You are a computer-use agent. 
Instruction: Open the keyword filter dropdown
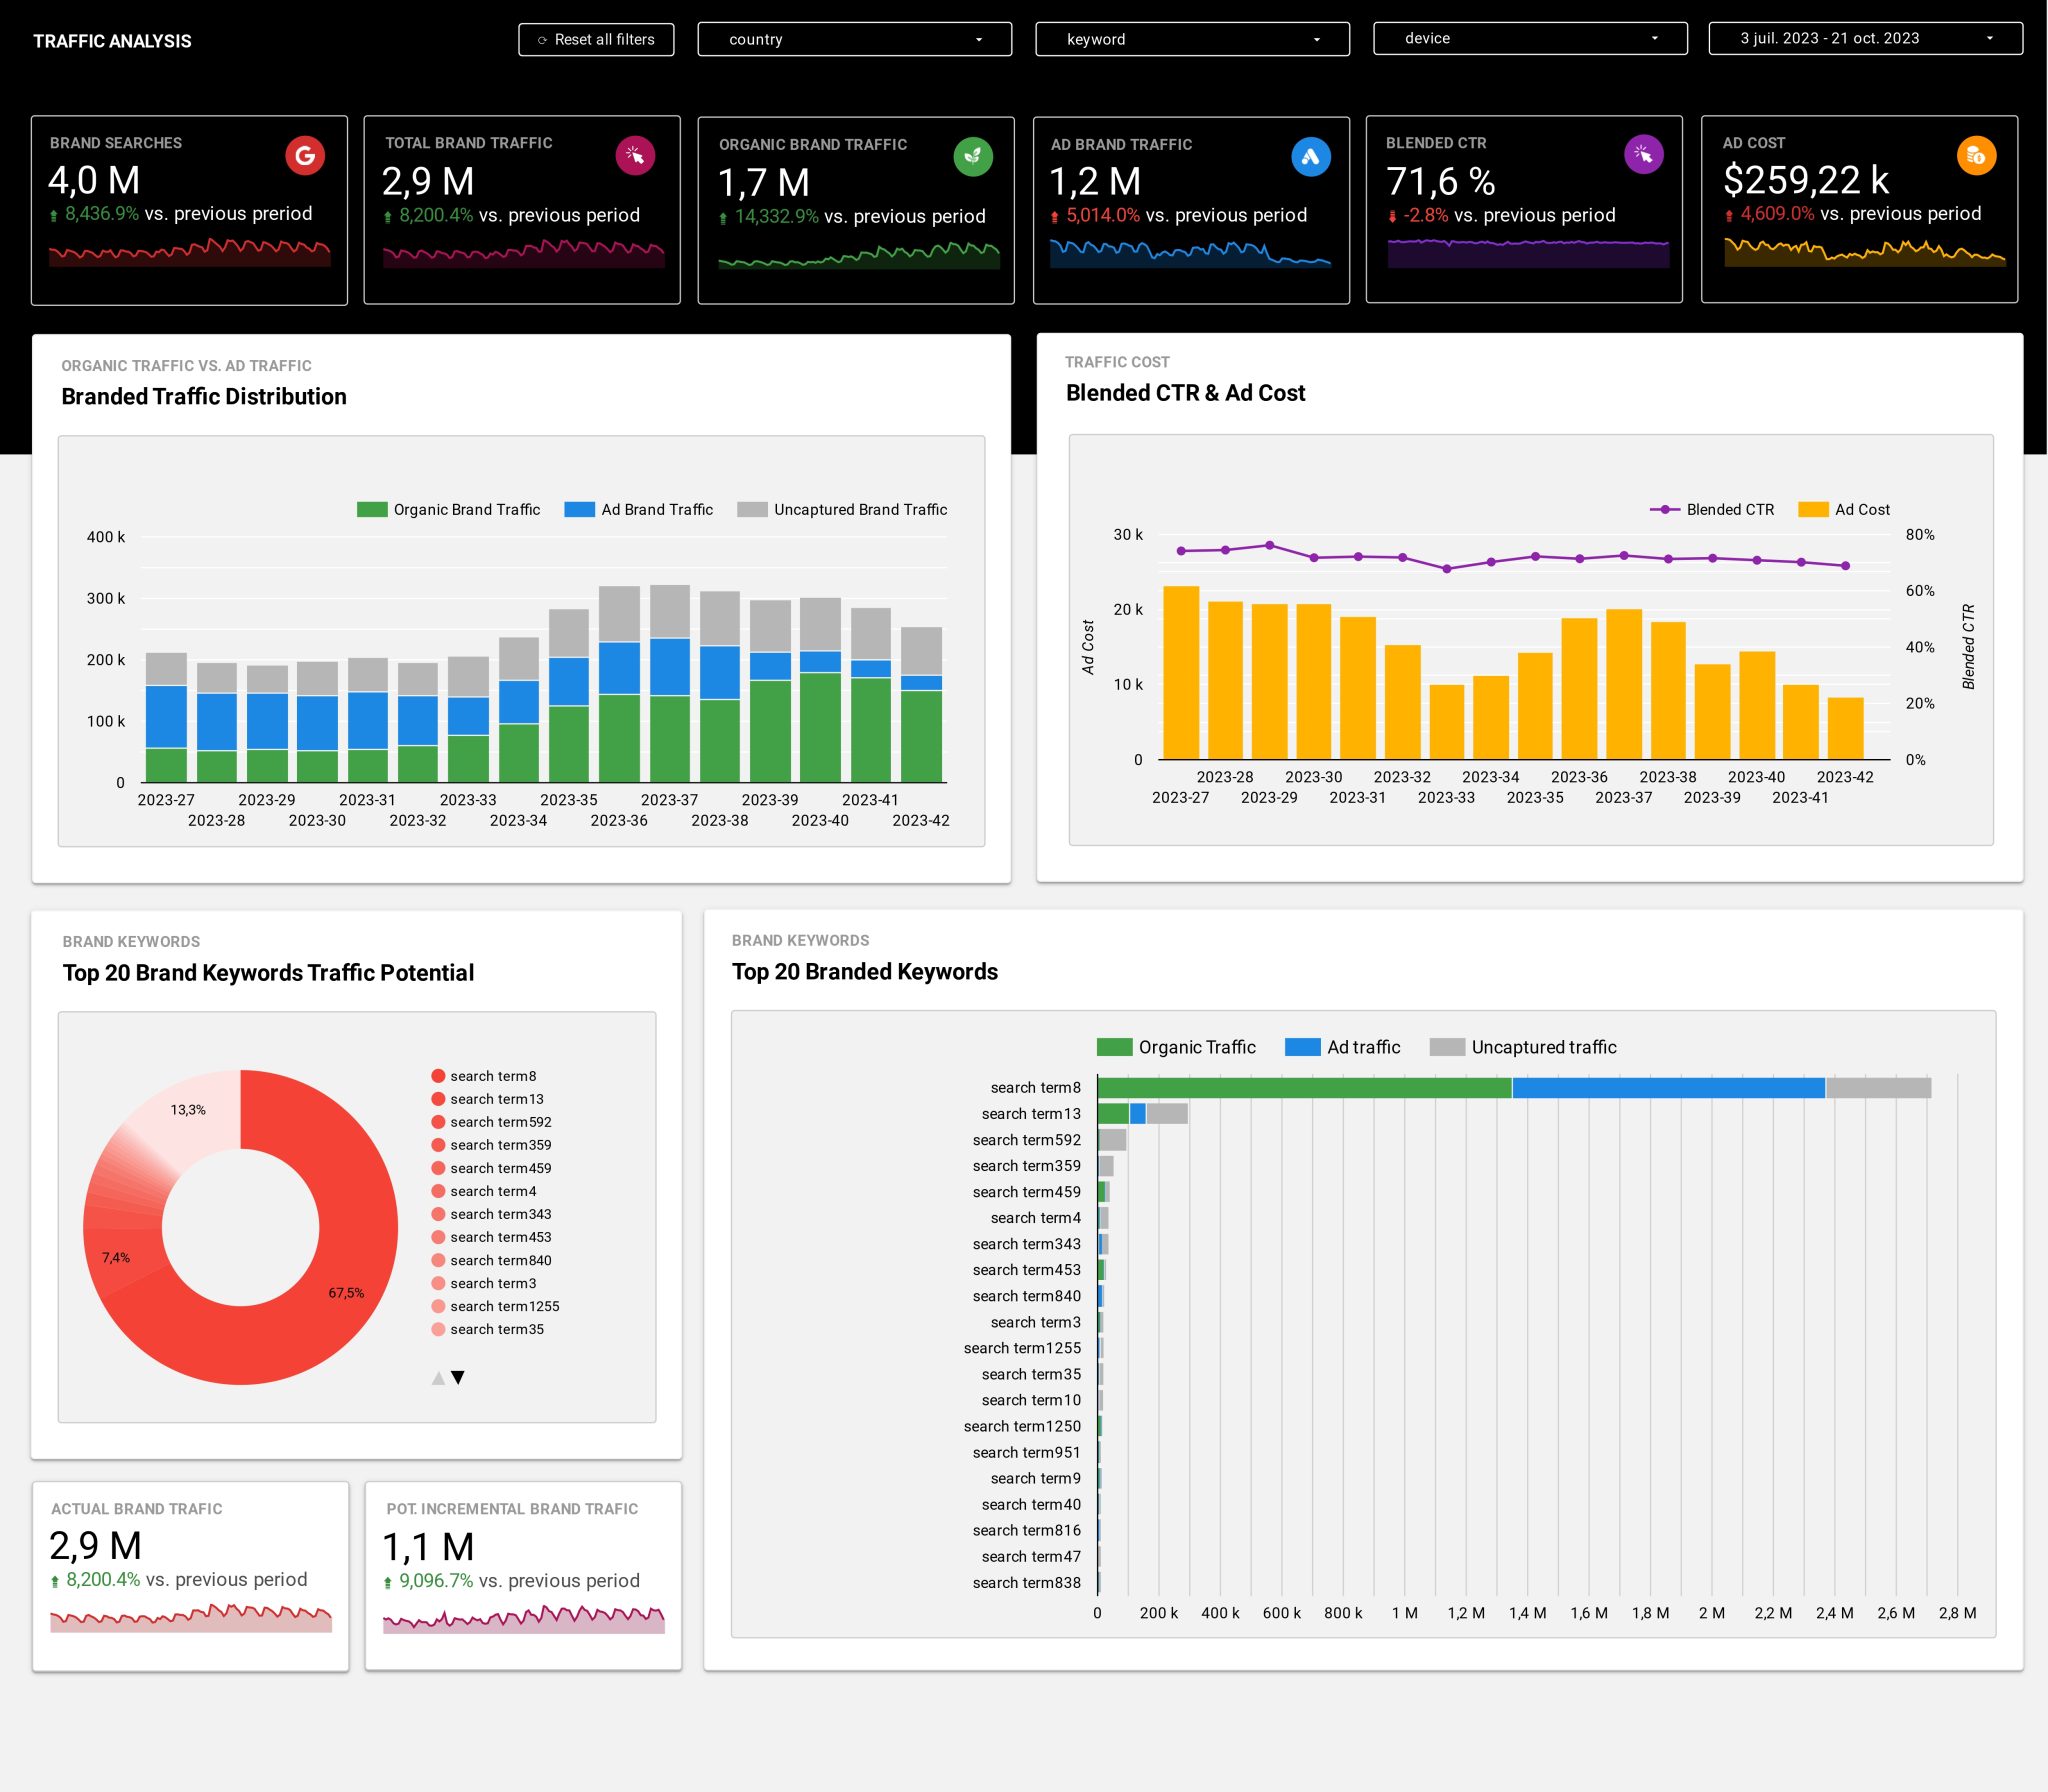(1192, 39)
